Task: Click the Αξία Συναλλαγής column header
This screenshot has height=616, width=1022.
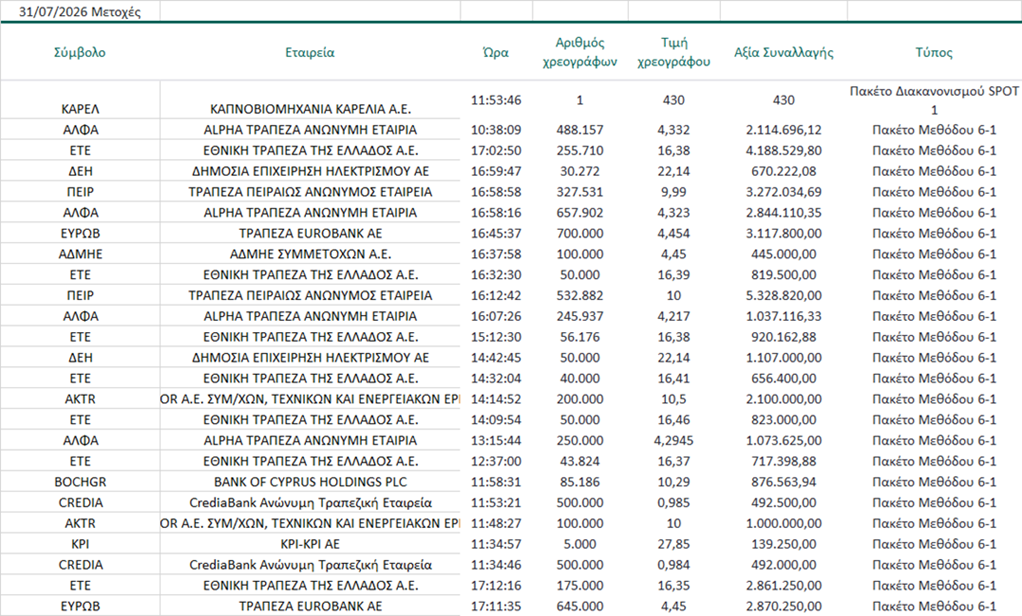Action: tap(783, 52)
